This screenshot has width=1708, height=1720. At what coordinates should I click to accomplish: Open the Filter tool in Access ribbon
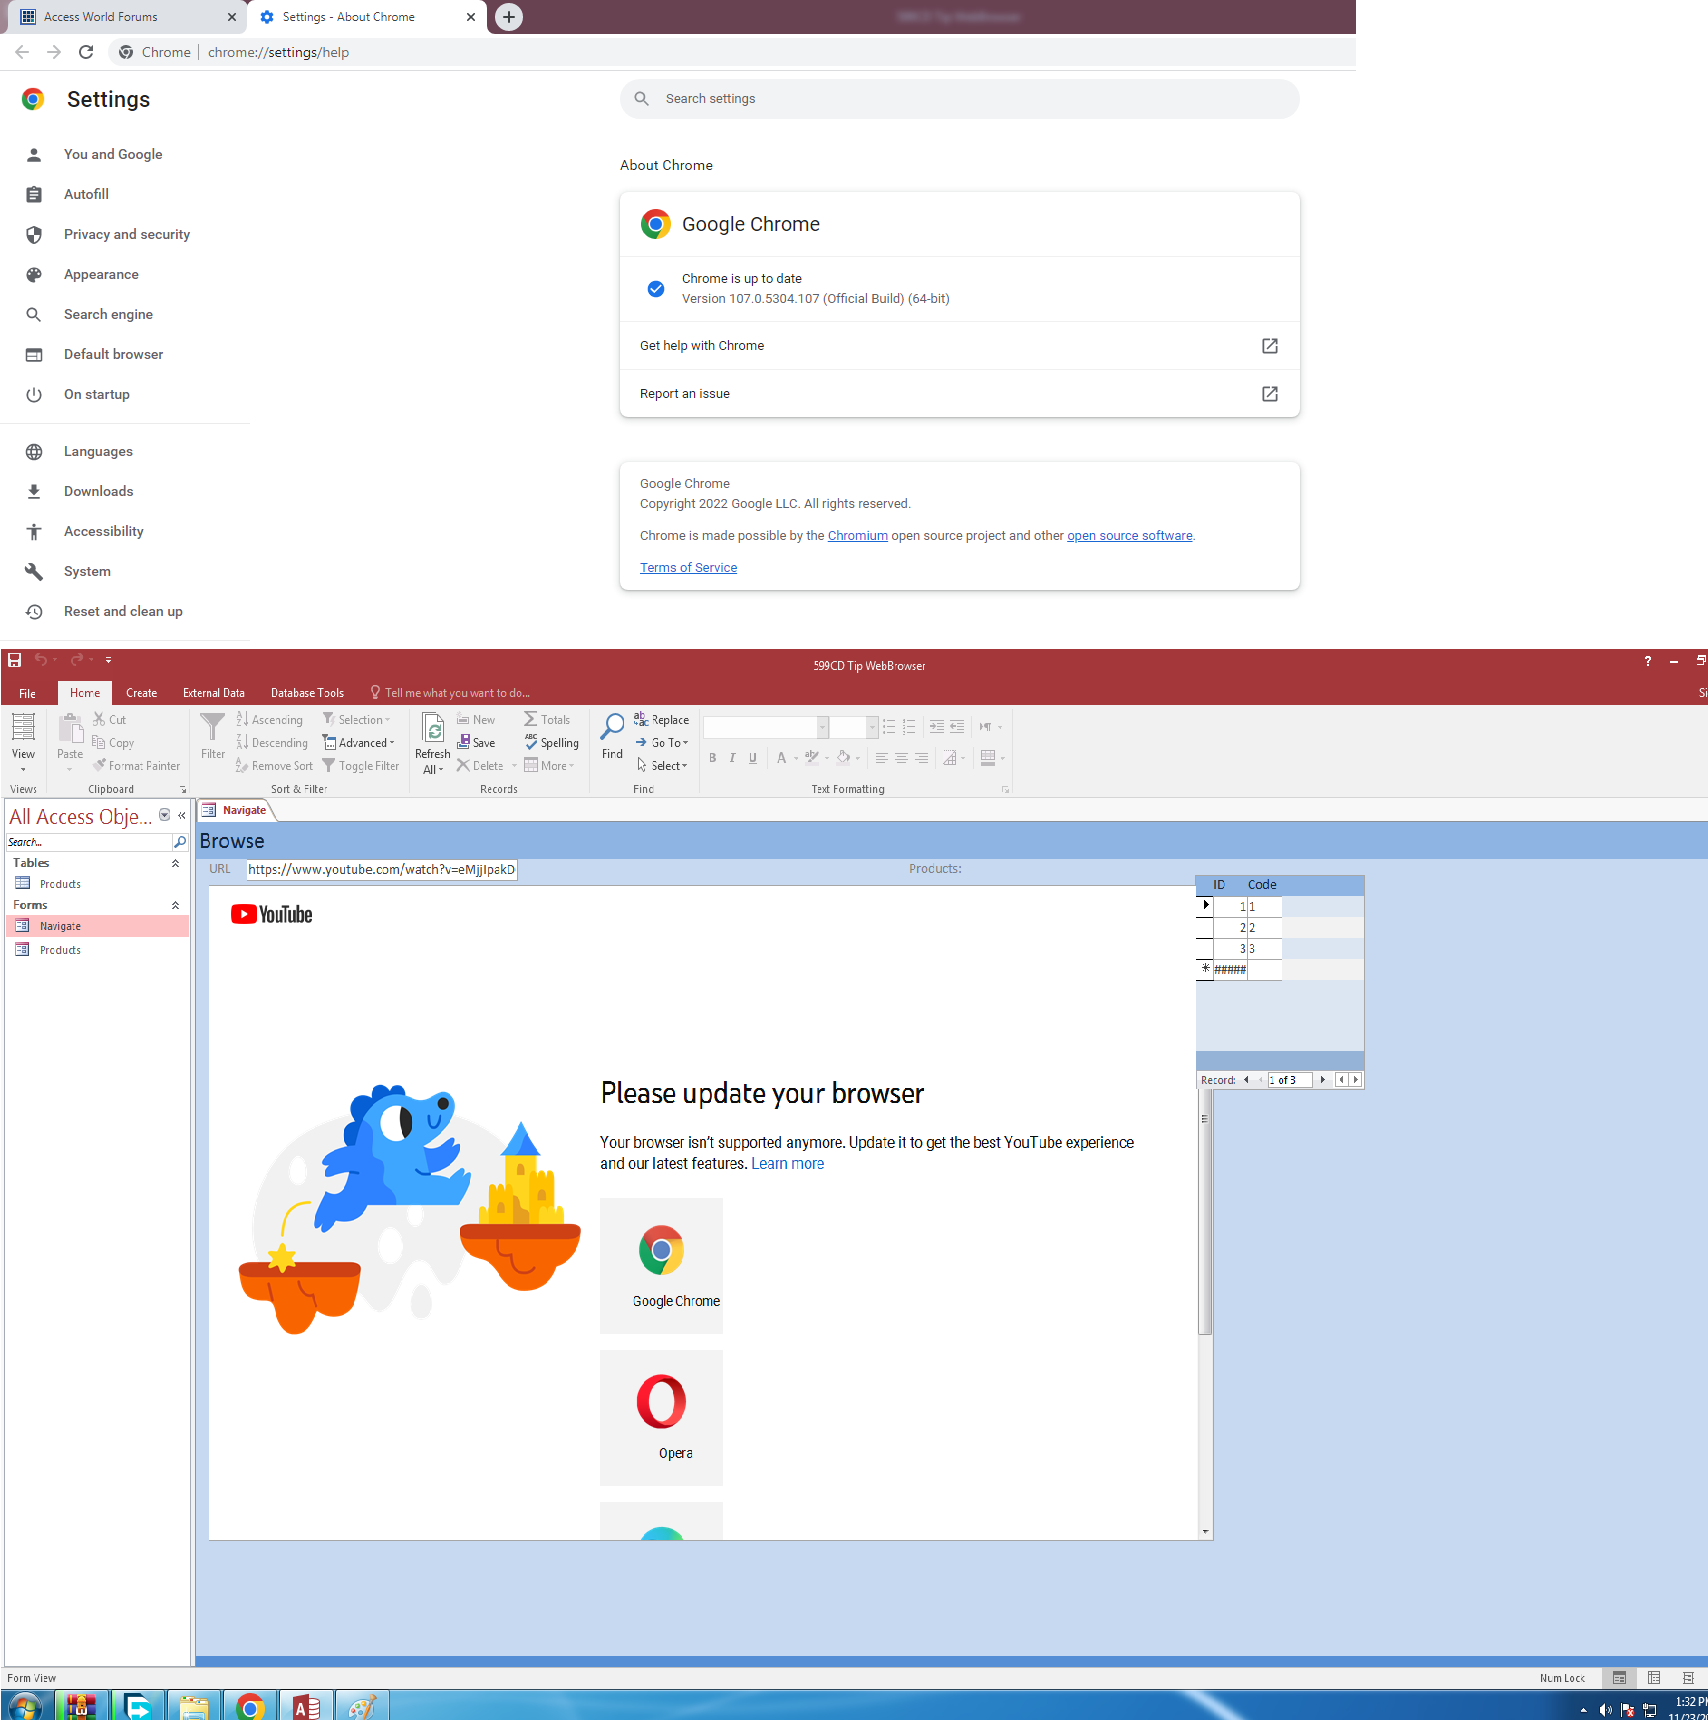coord(212,736)
